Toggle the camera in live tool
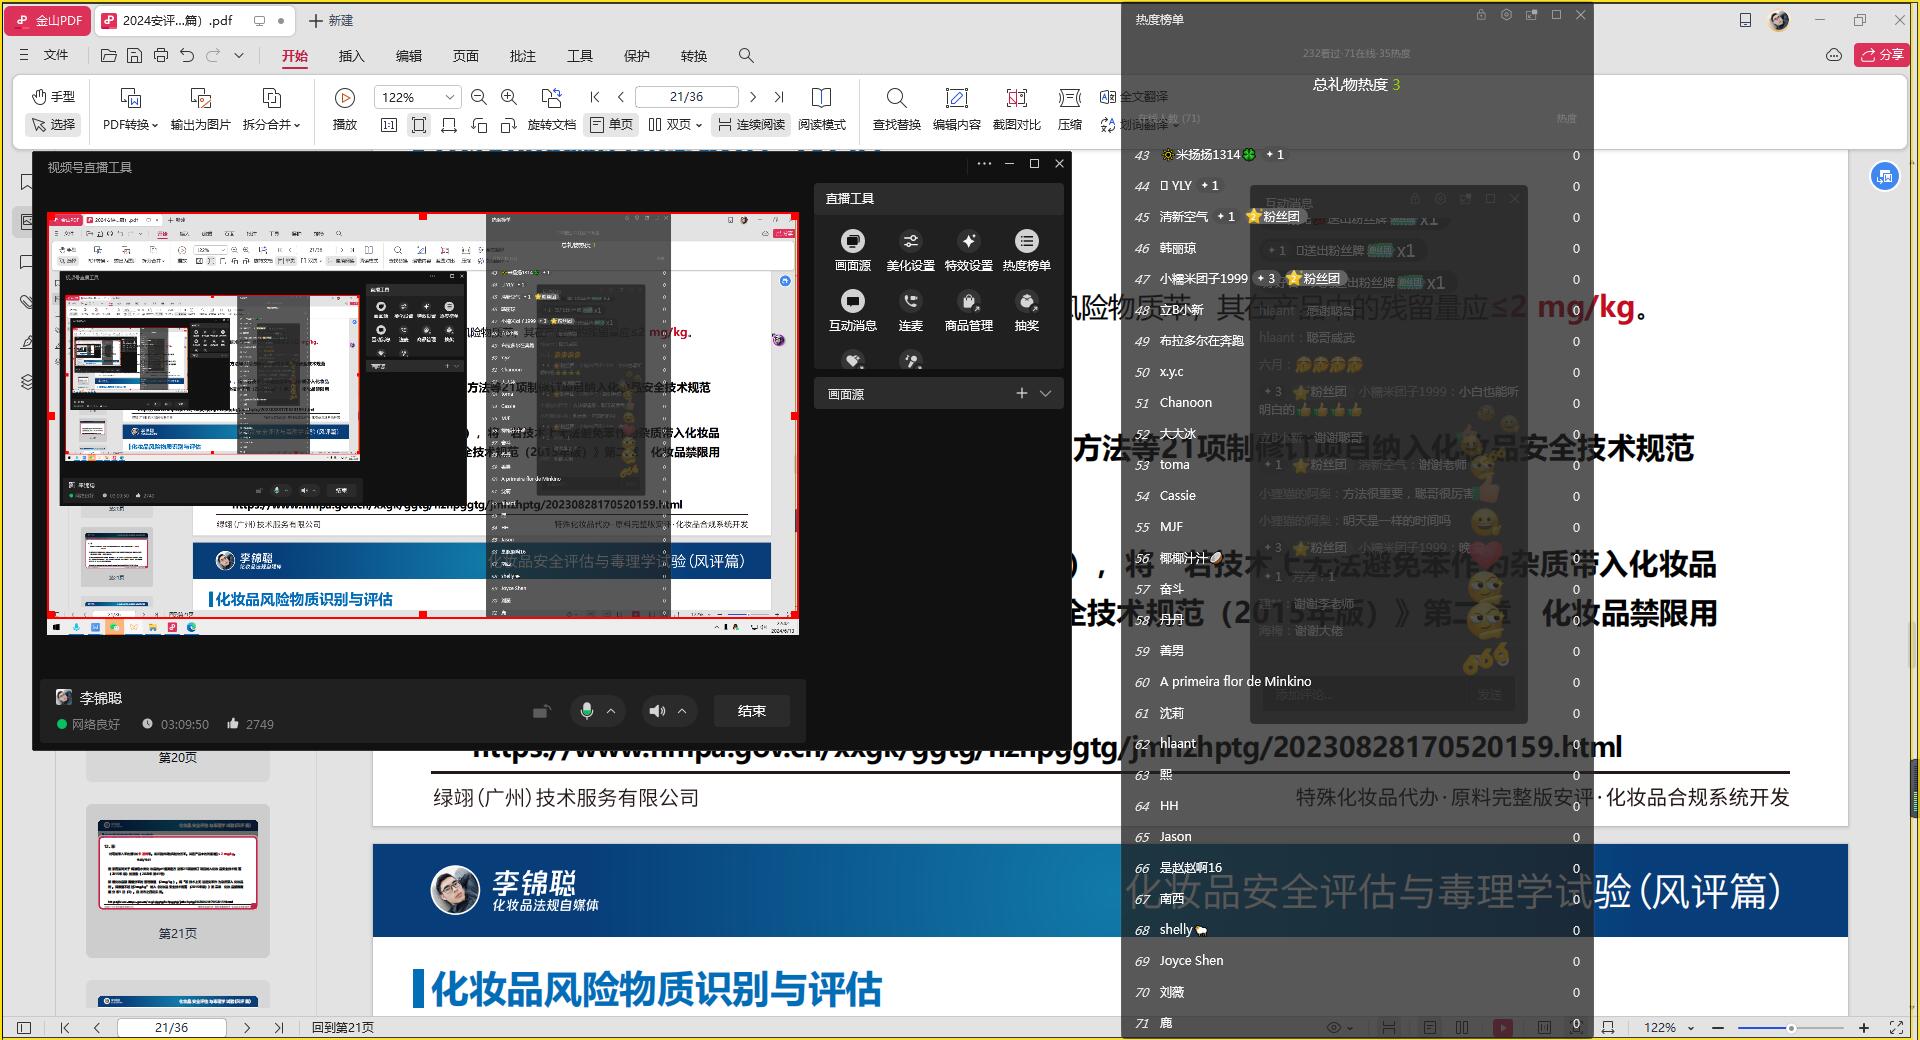 pyautogui.click(x=541, y=711)
